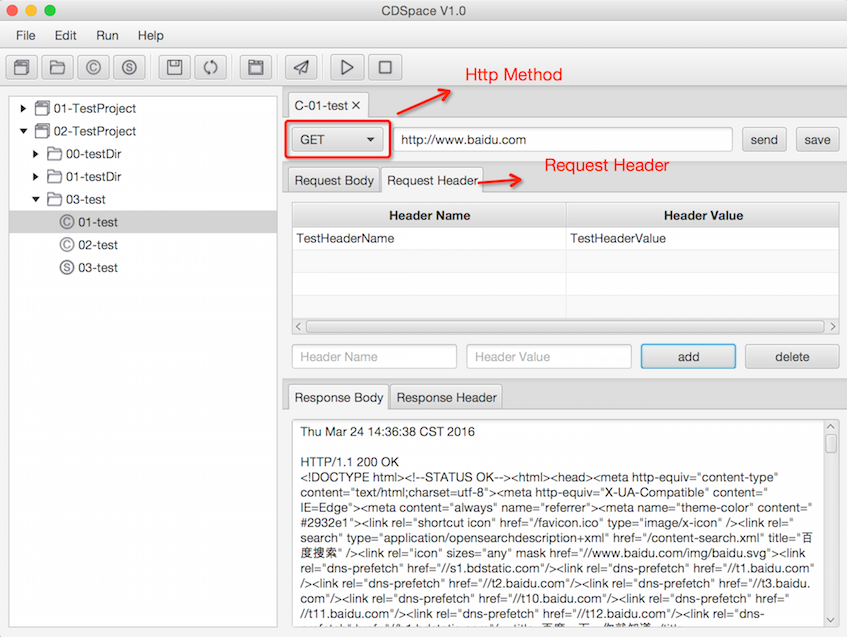The image size is (847, 638).
Task: Click the circled S toolbar icon
Action: pos(129,68)
